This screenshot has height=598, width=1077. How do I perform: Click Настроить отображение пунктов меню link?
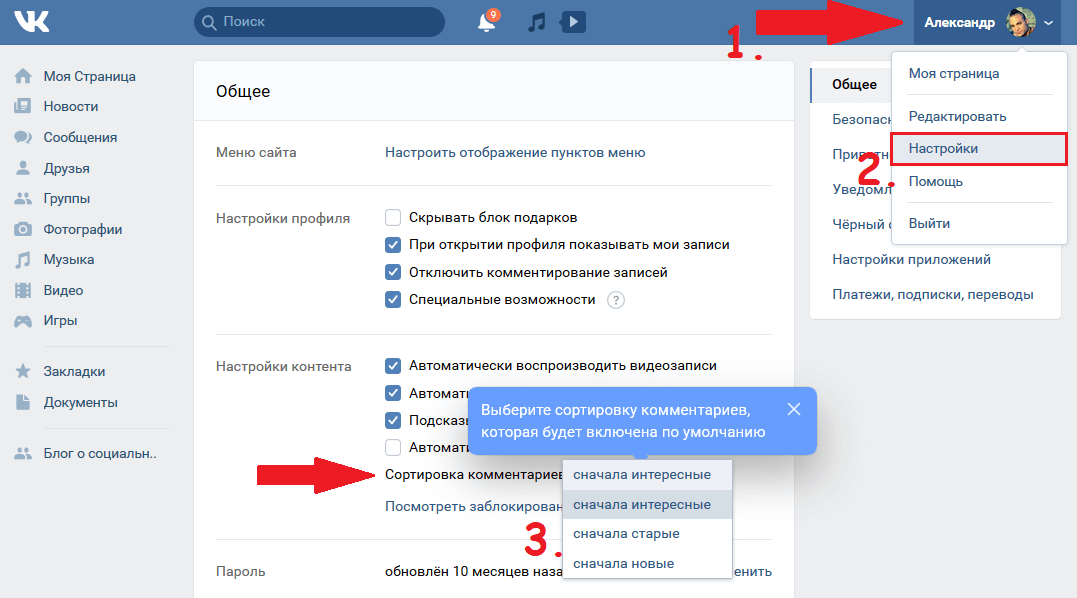click(x=515, y=152)
